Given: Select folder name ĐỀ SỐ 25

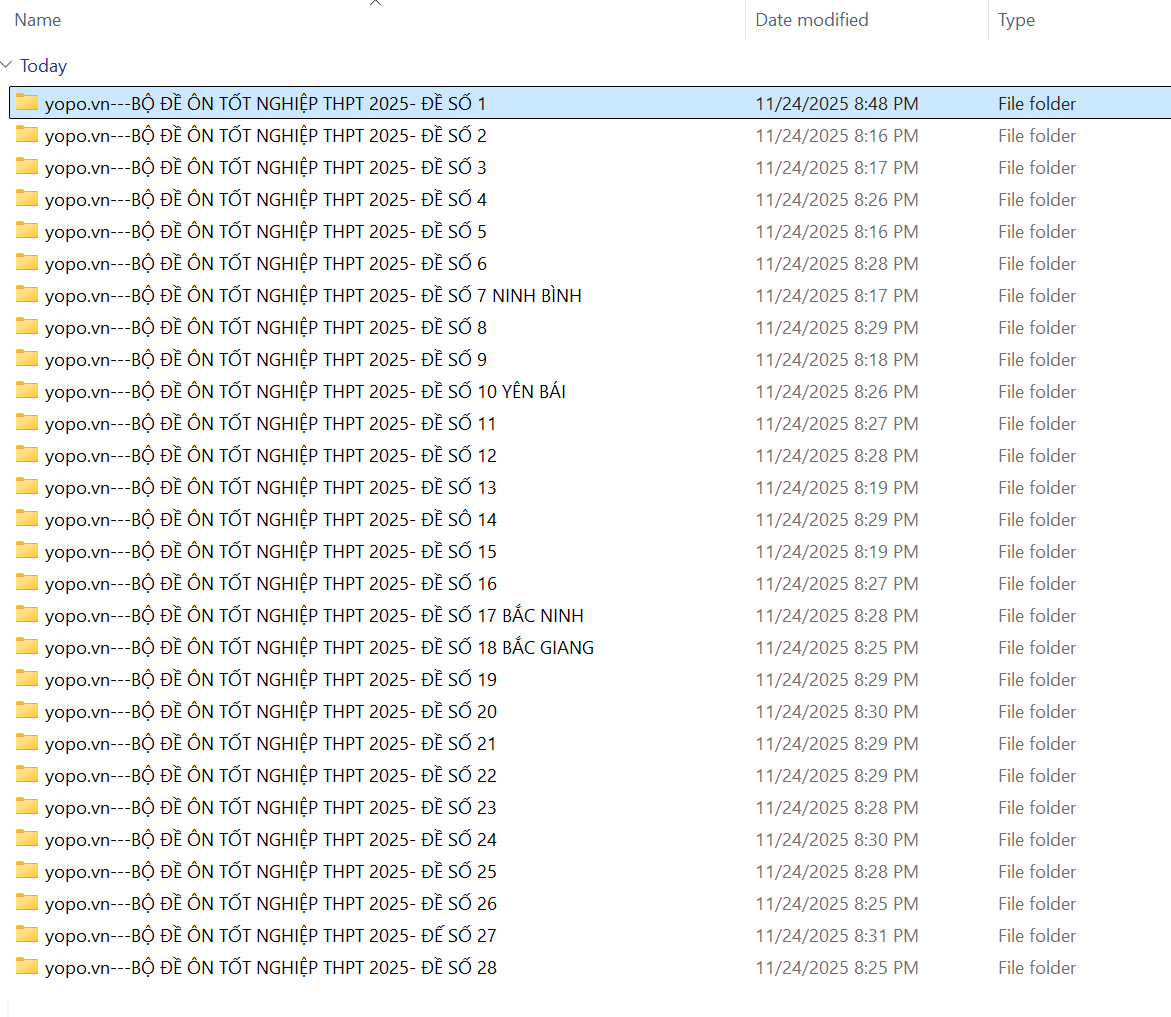Looking at the screenshot, I should pos(270,872).
